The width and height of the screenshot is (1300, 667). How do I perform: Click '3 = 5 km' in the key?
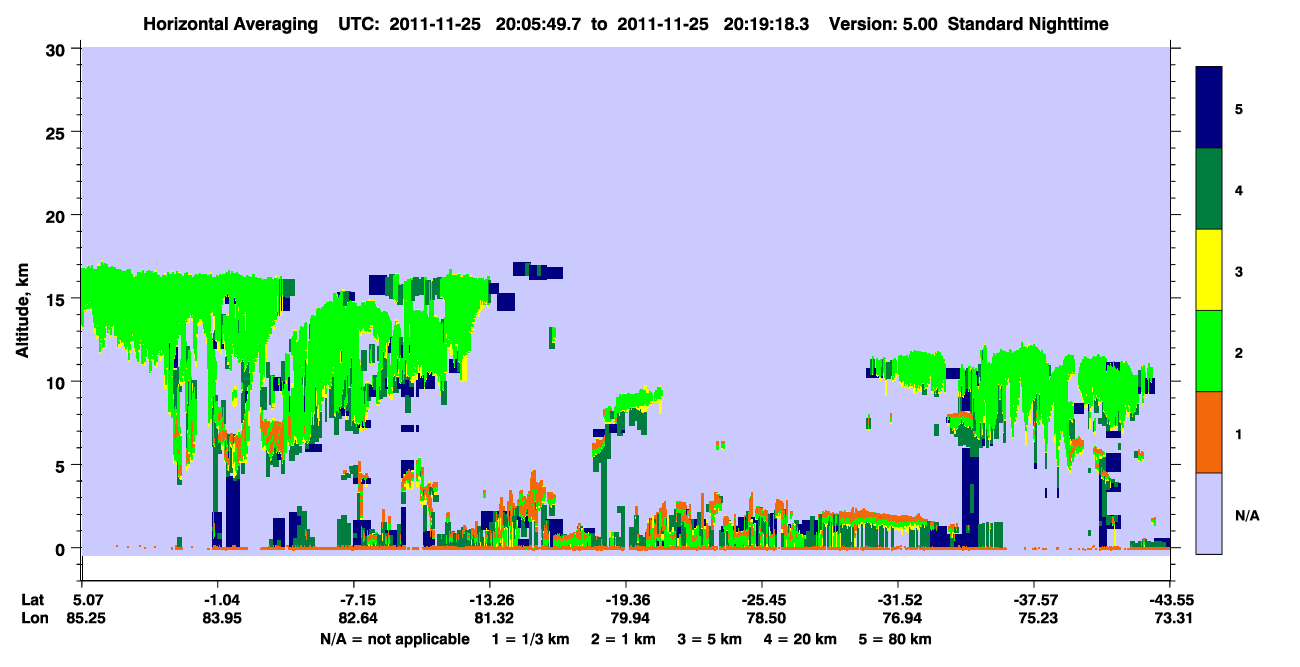pos(709,639)
